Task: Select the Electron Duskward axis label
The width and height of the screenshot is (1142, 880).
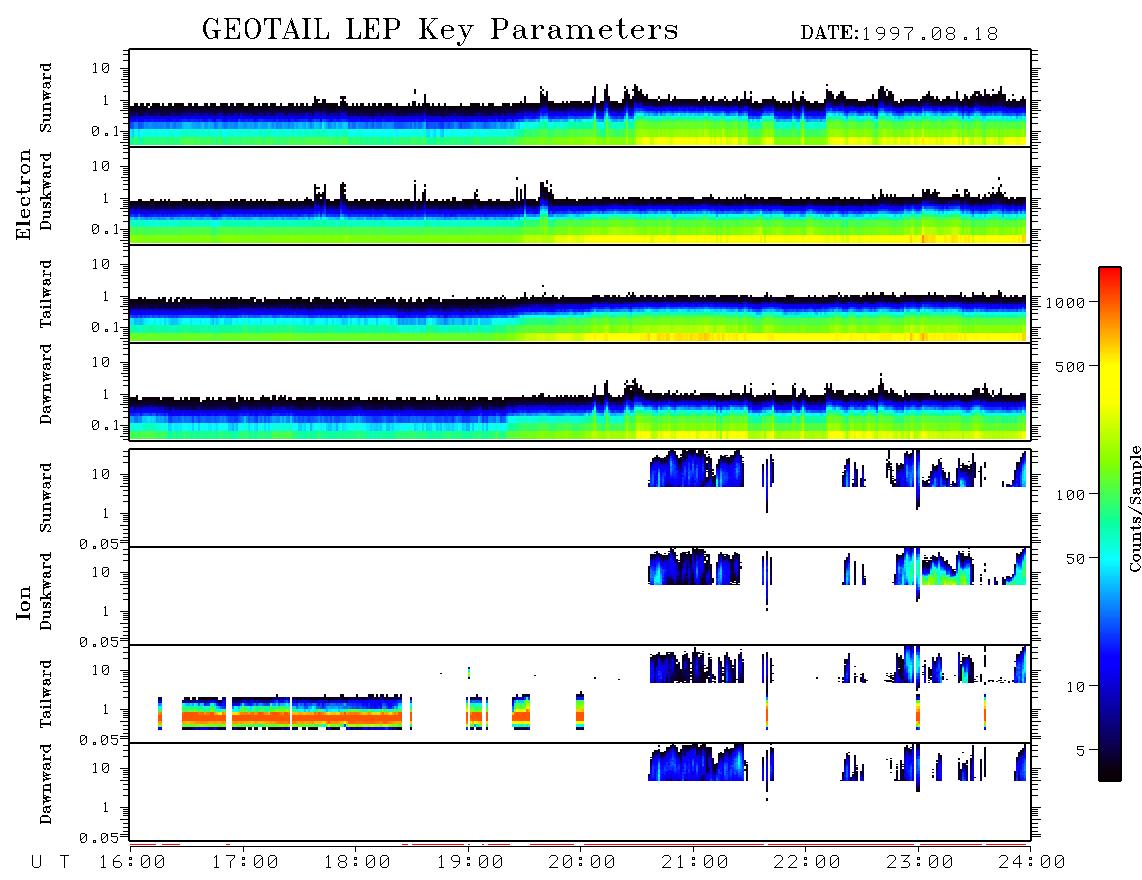Action: tap(46, 191)
